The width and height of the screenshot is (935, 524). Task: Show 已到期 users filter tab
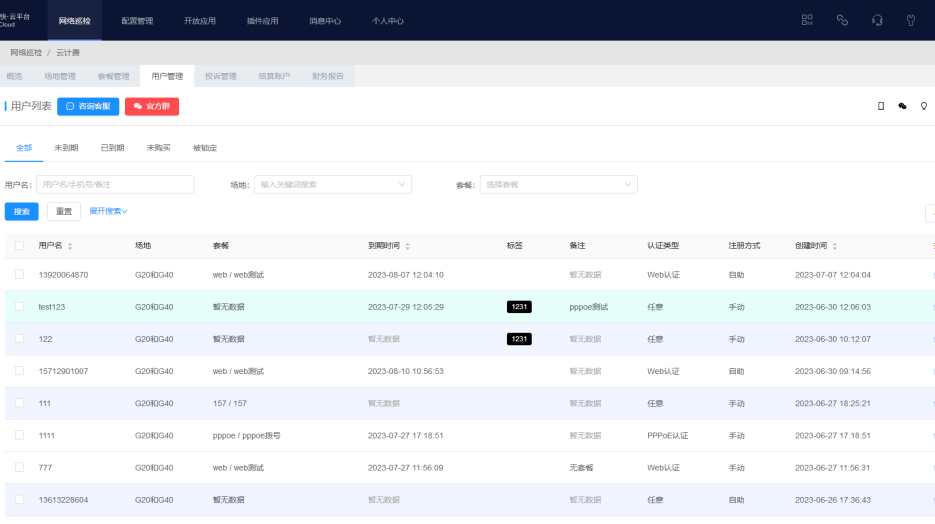(x=112, y=148)
